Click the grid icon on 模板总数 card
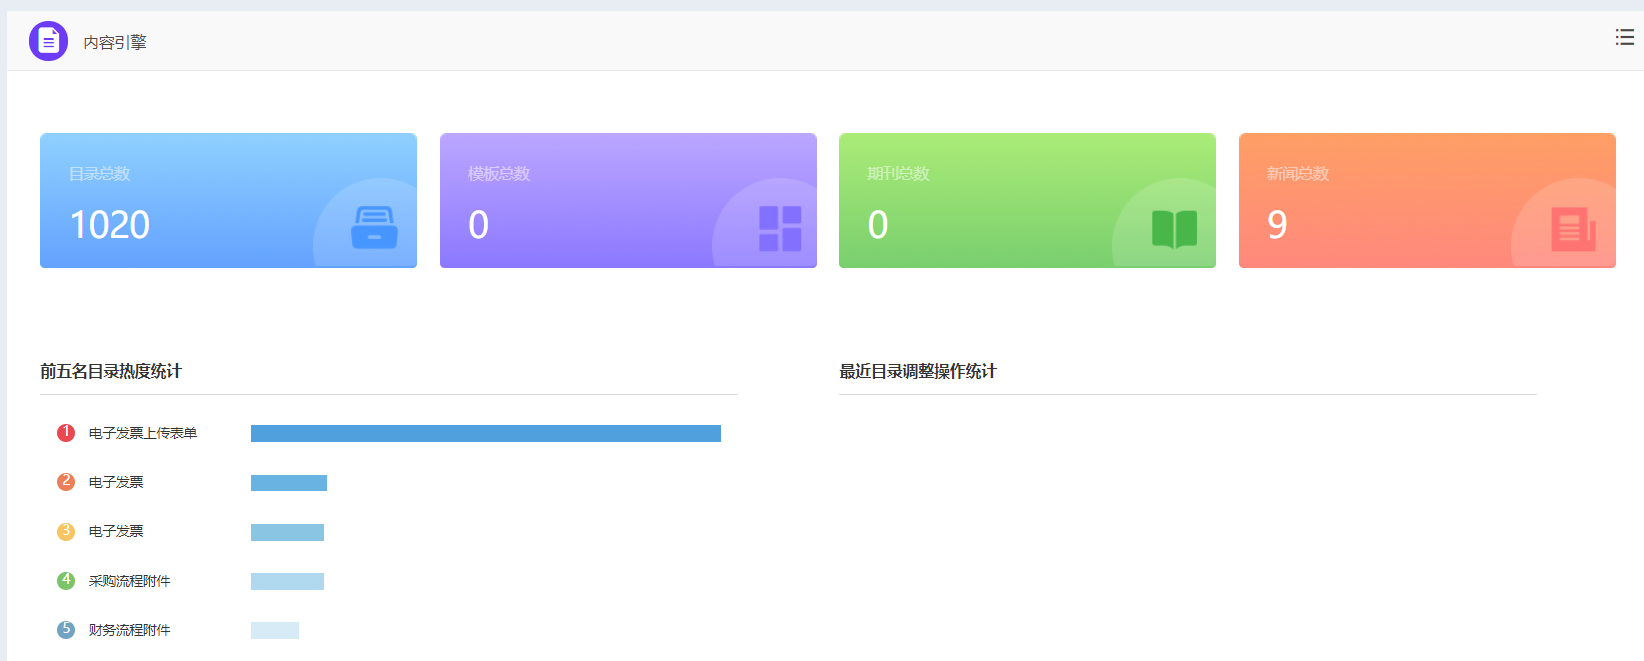The height and width of the screenshot is (661, 1644). point(780,228)
